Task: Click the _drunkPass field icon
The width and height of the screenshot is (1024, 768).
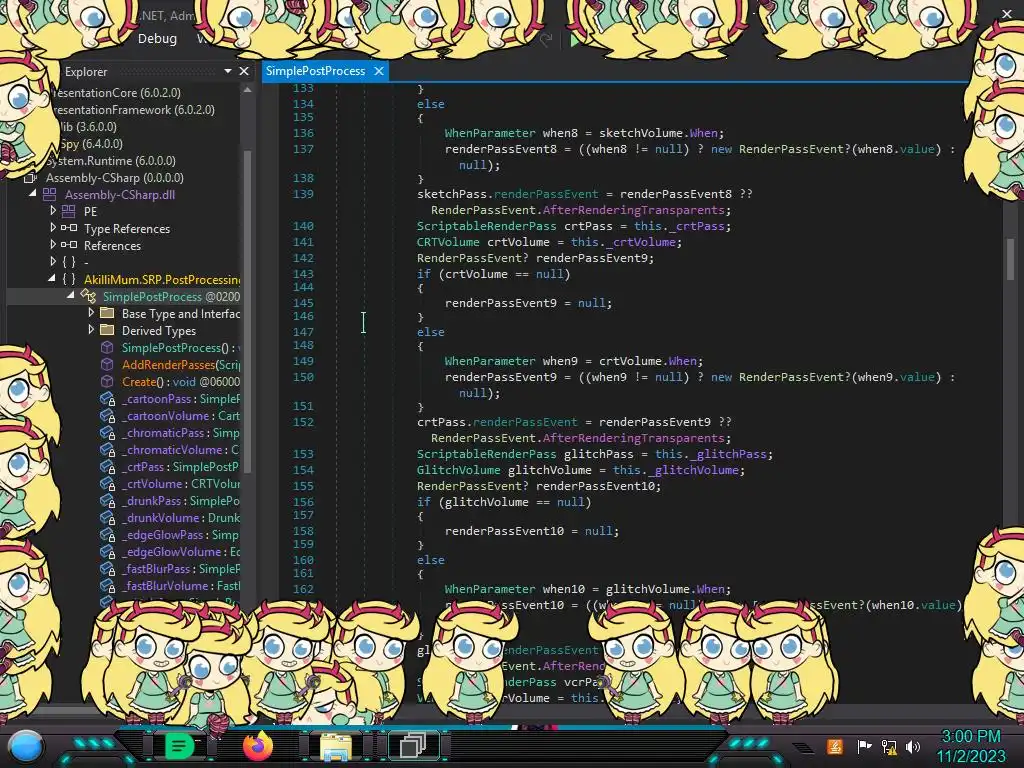Action: [x=107, y=500]
